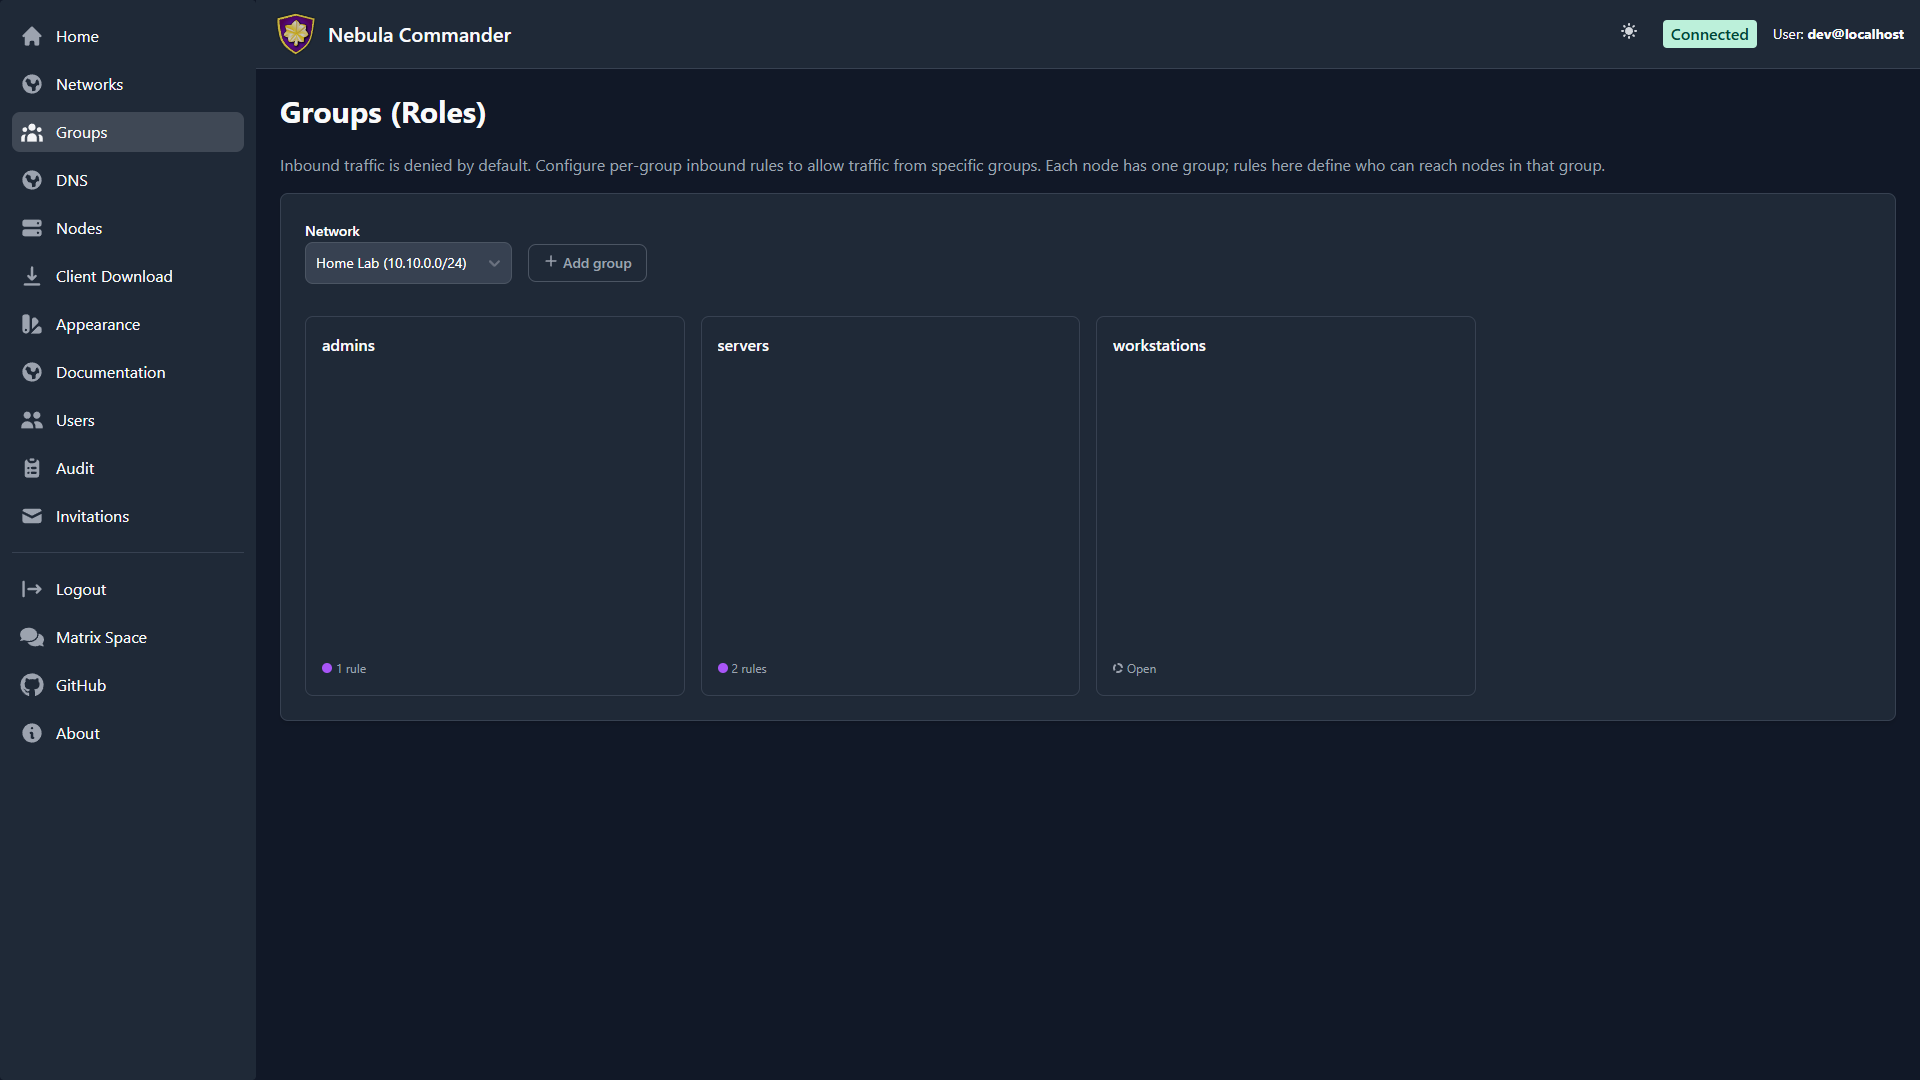
Task: Click the Home house icon in sidebar
Action: 32,36
